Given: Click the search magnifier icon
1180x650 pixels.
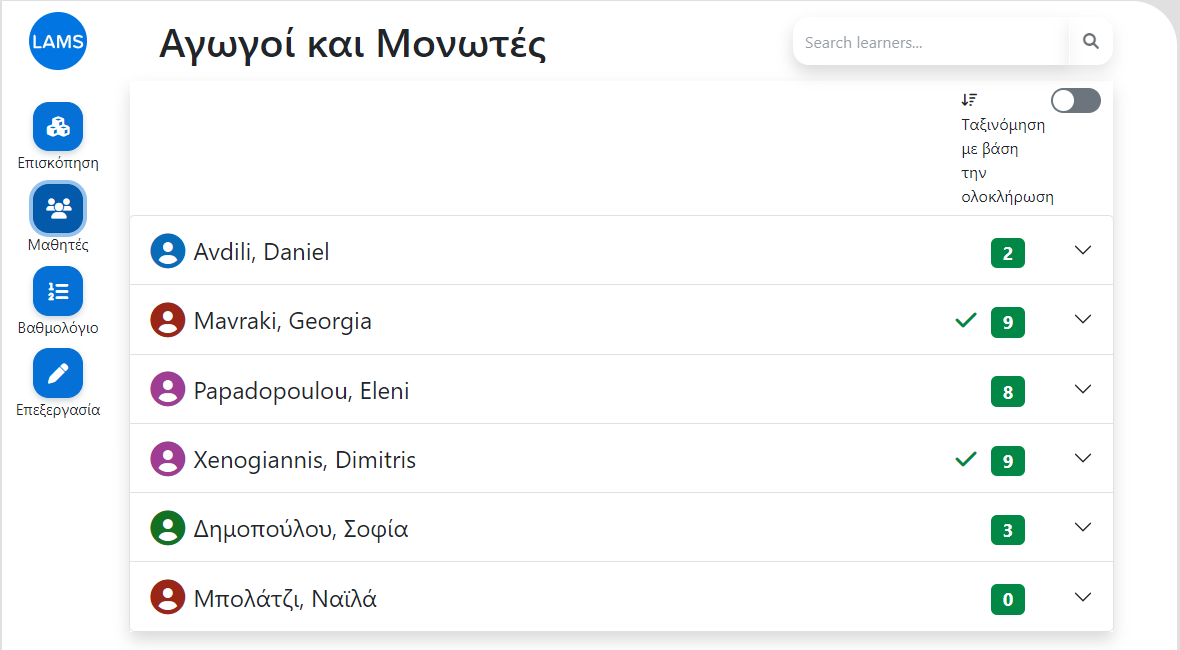Looking at the screenshot, I should tap(1090, 42).
